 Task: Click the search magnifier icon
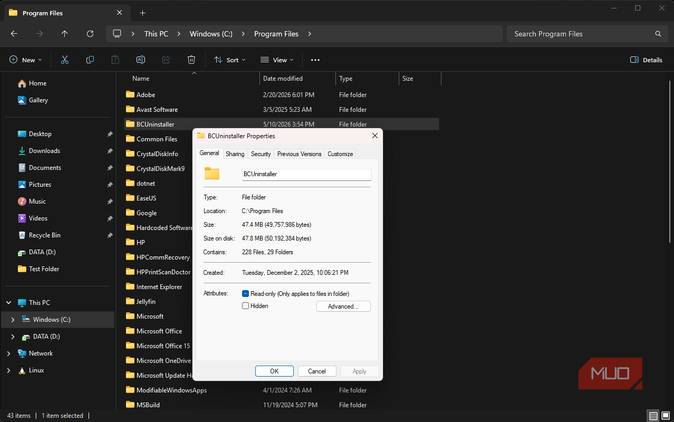coord(658,34)
